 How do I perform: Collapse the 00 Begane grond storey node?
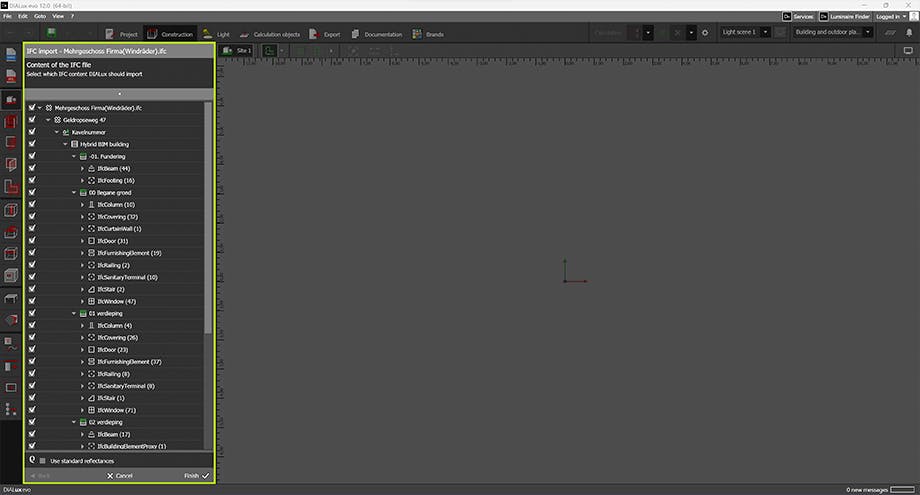point(74,192)
